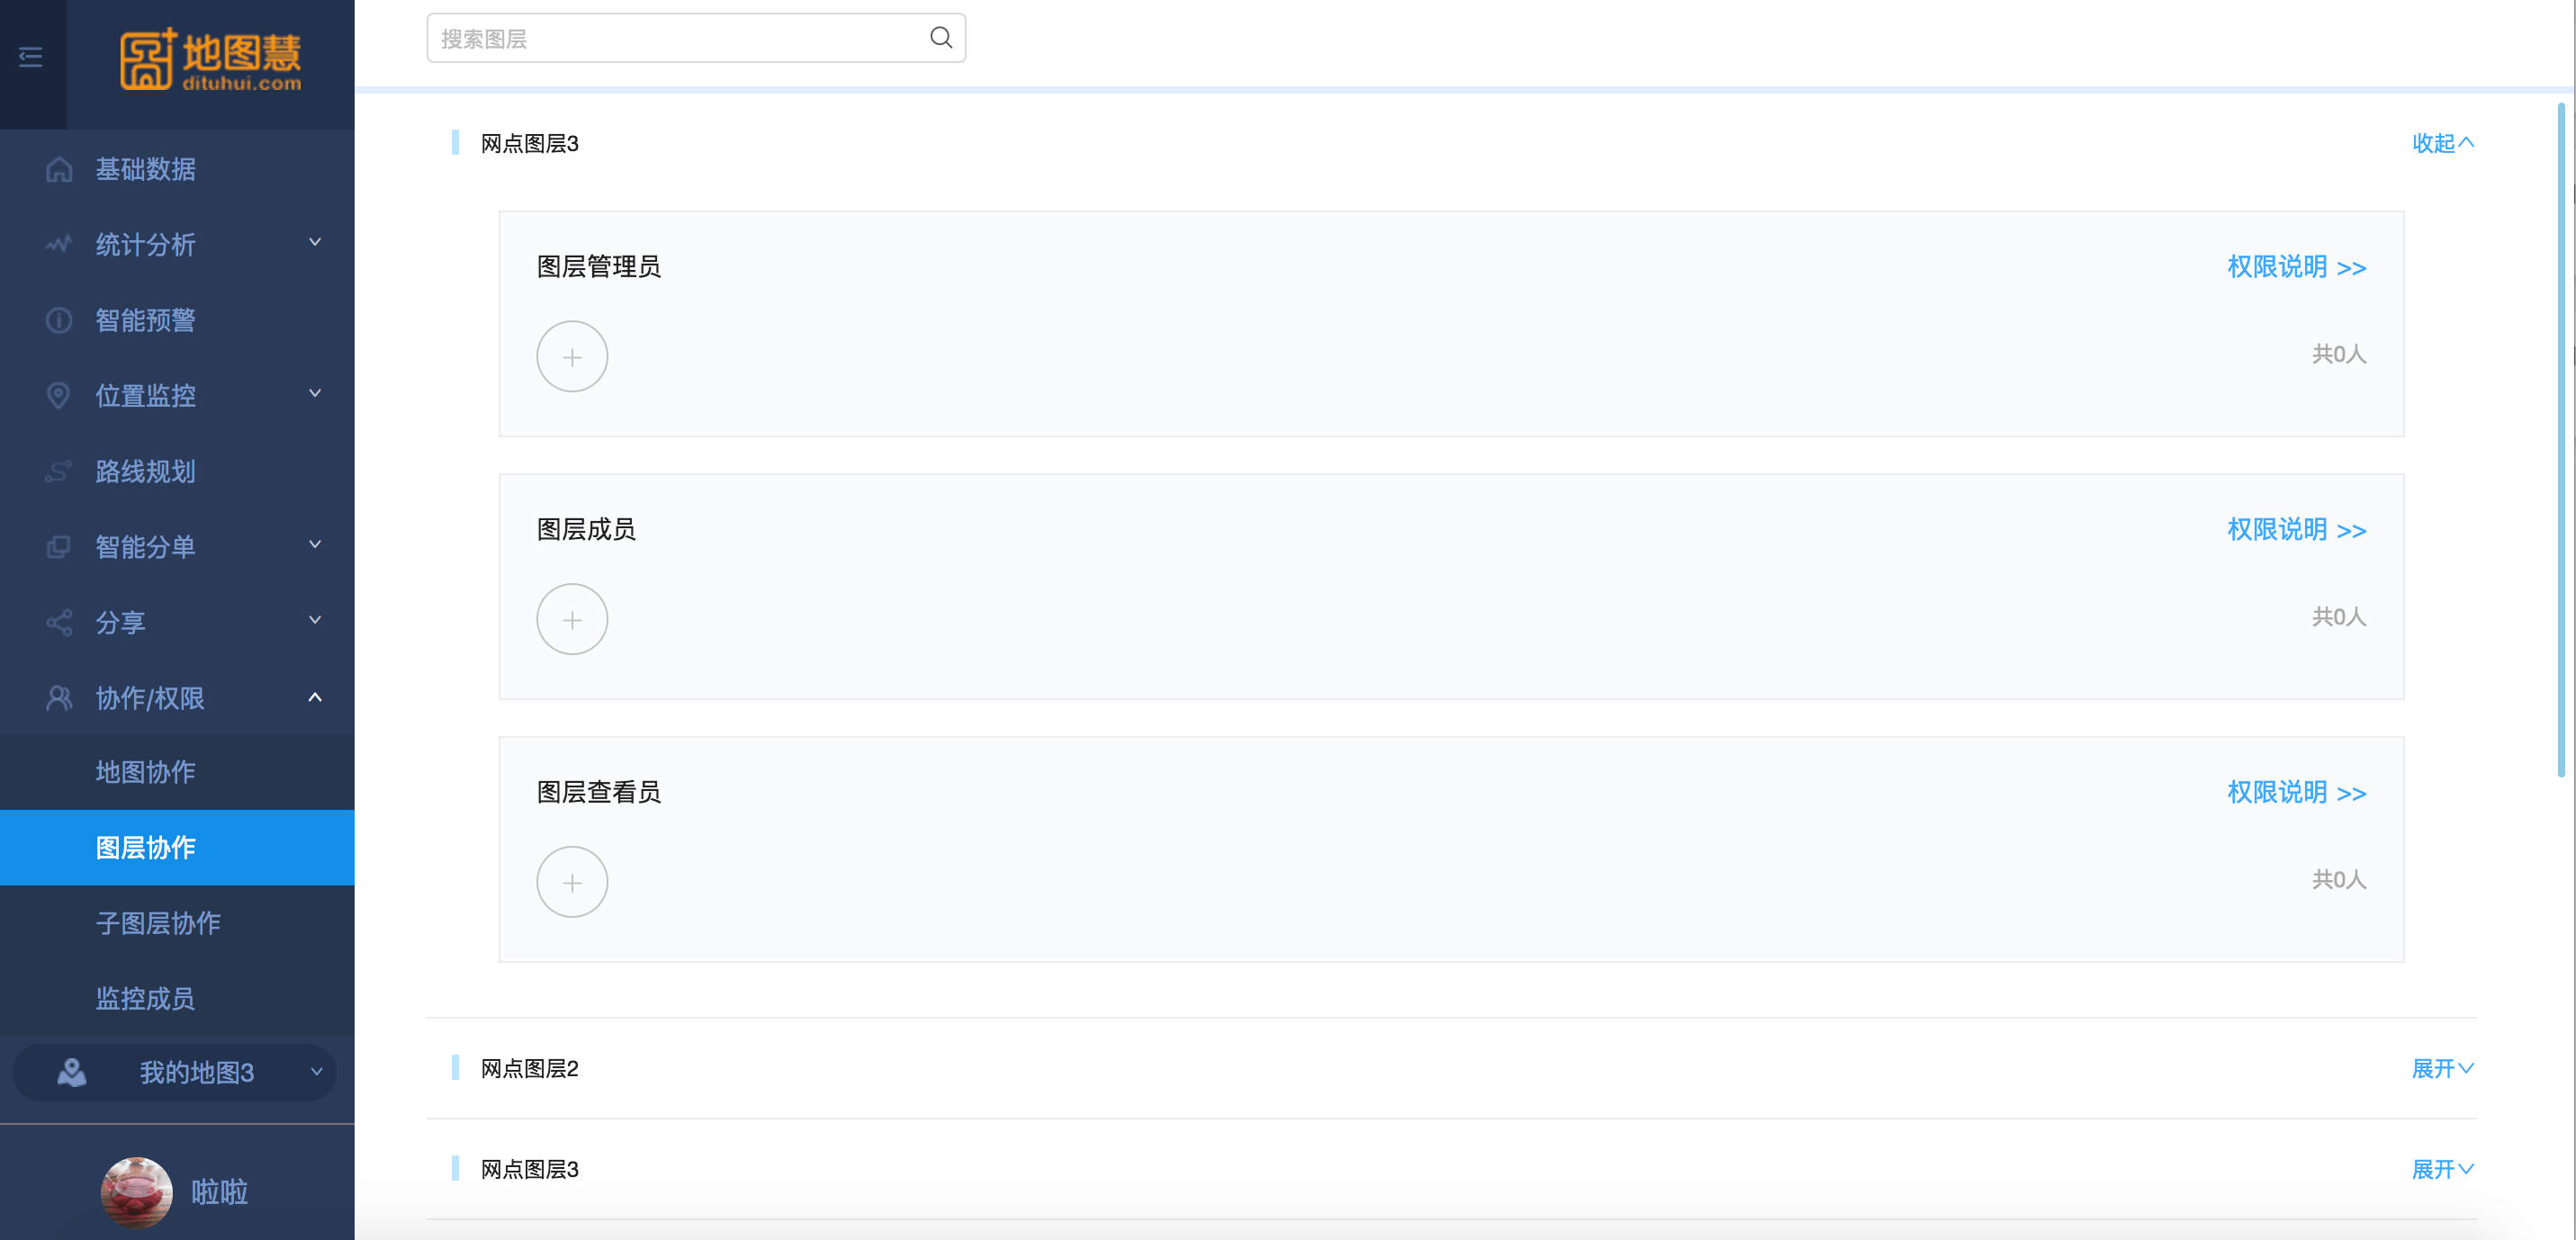Expand the 统计分析 menu chevron
Screen dimensions: 2576x1240
tap(315, 243)
